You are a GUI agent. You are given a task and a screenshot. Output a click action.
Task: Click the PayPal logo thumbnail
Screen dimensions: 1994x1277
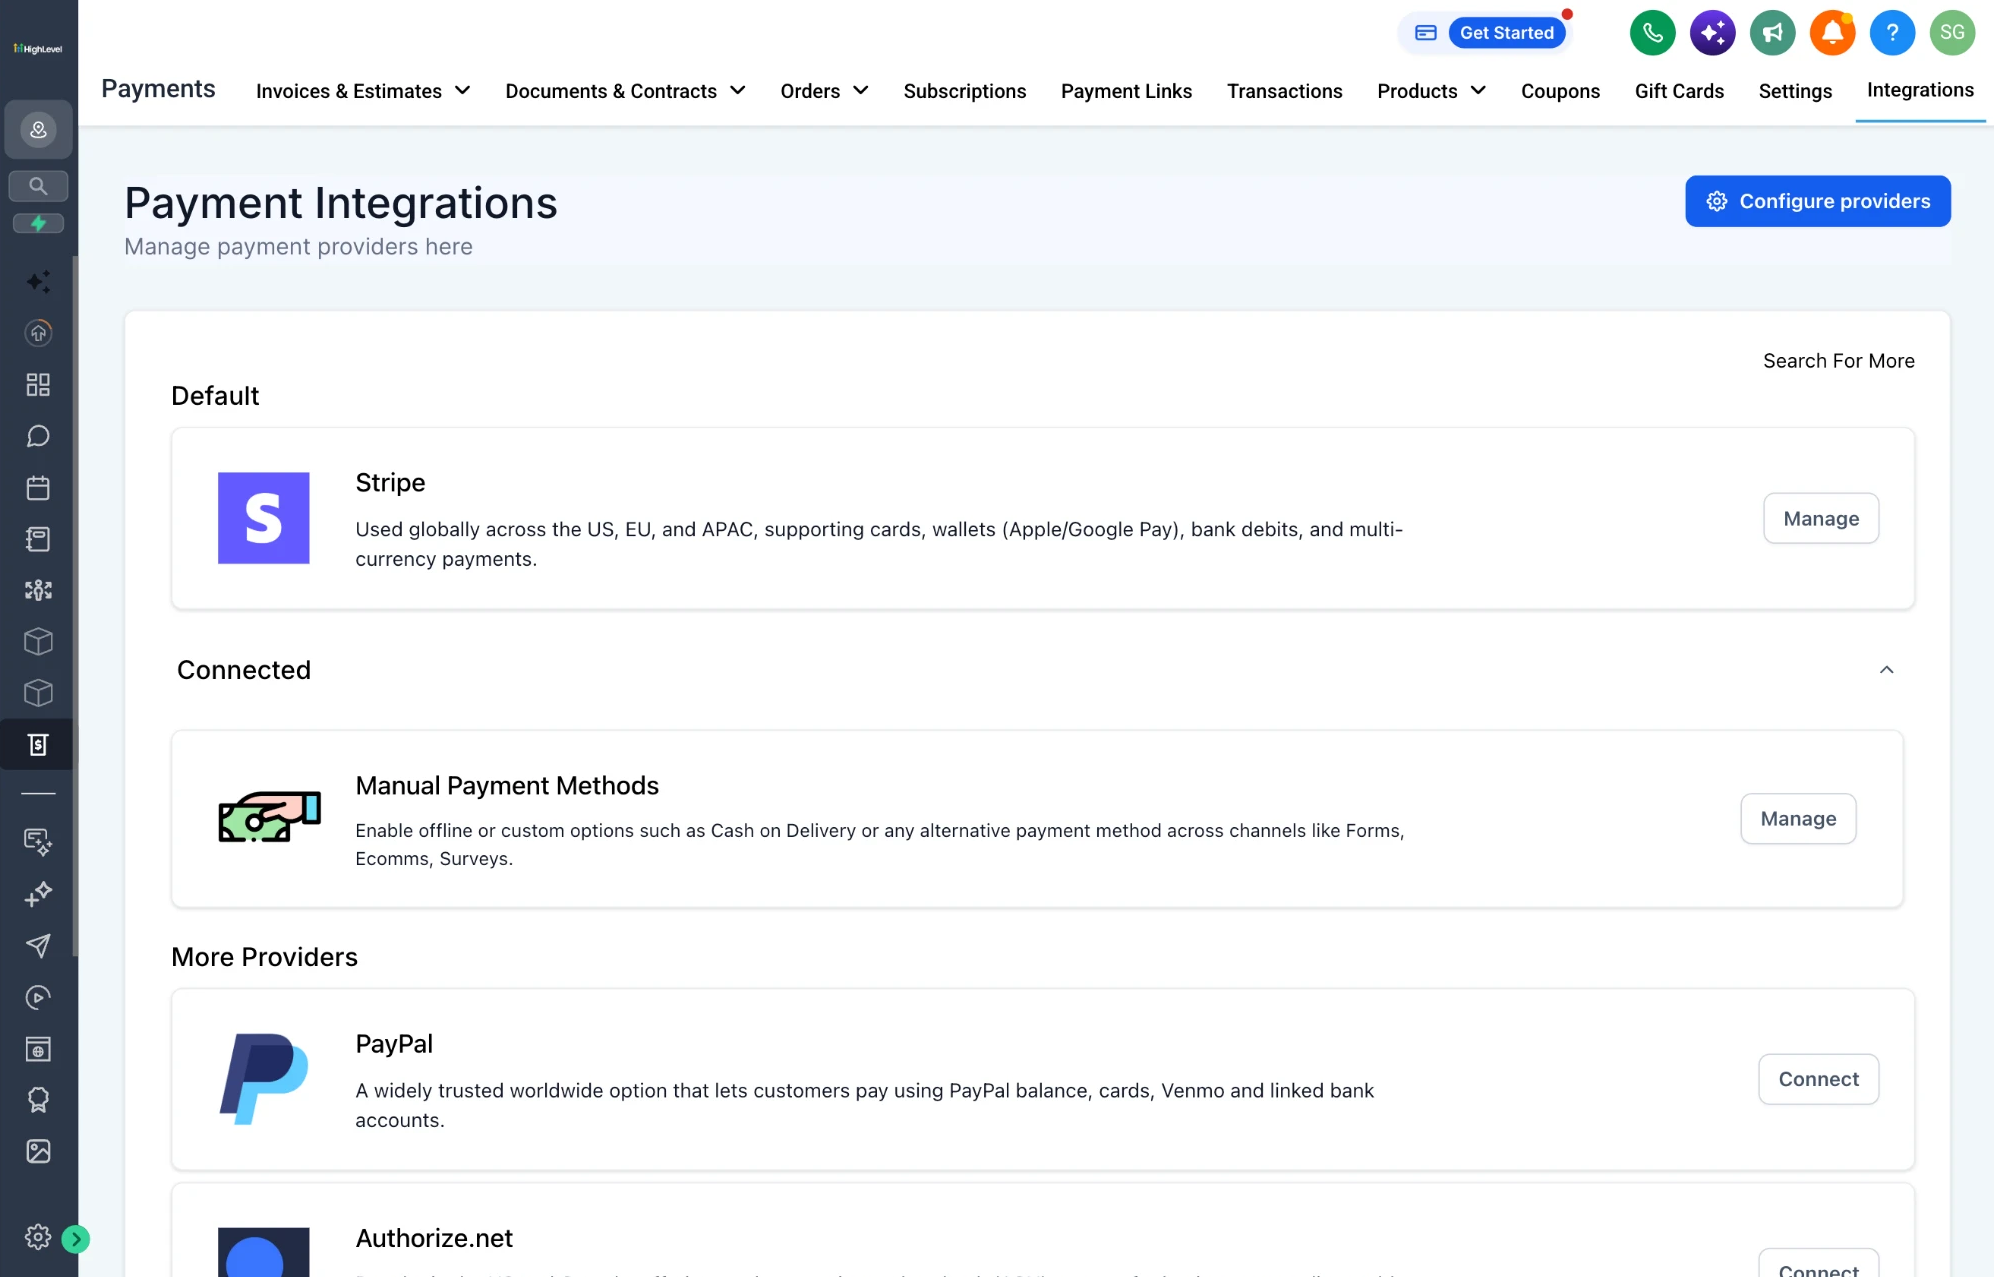(263, 1079)
